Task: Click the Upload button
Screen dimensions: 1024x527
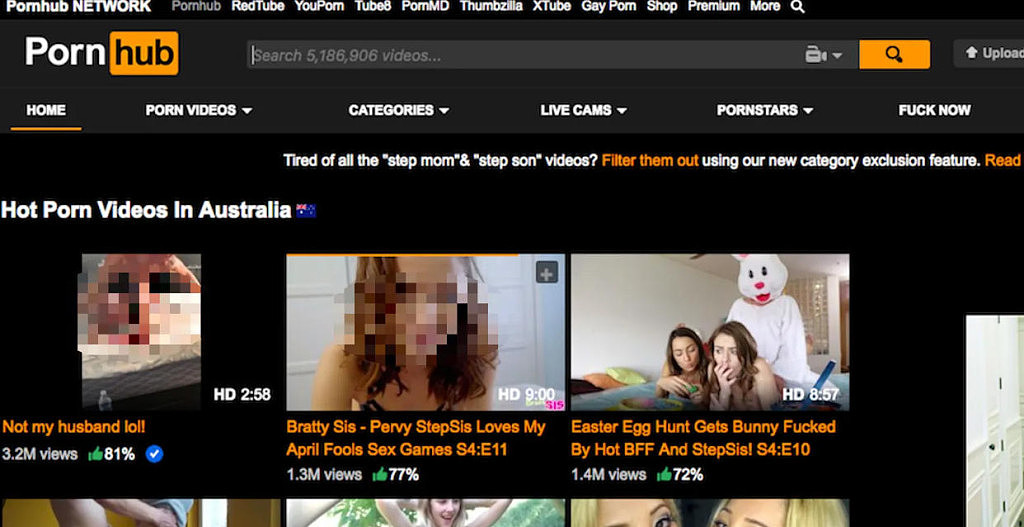Action: click(989, 54)
